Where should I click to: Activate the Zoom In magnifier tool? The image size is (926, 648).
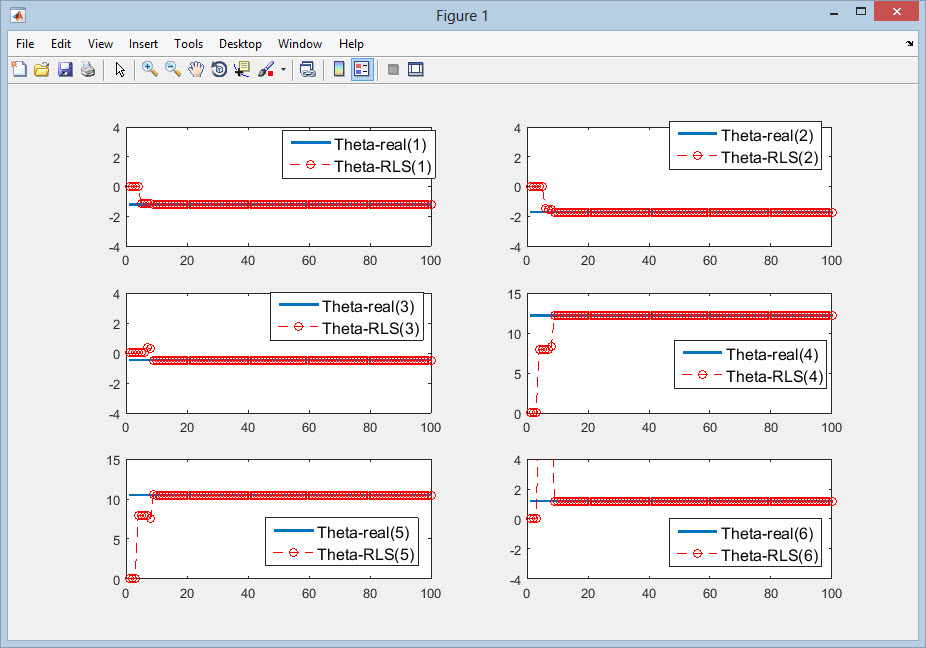(x=150, y=69)
